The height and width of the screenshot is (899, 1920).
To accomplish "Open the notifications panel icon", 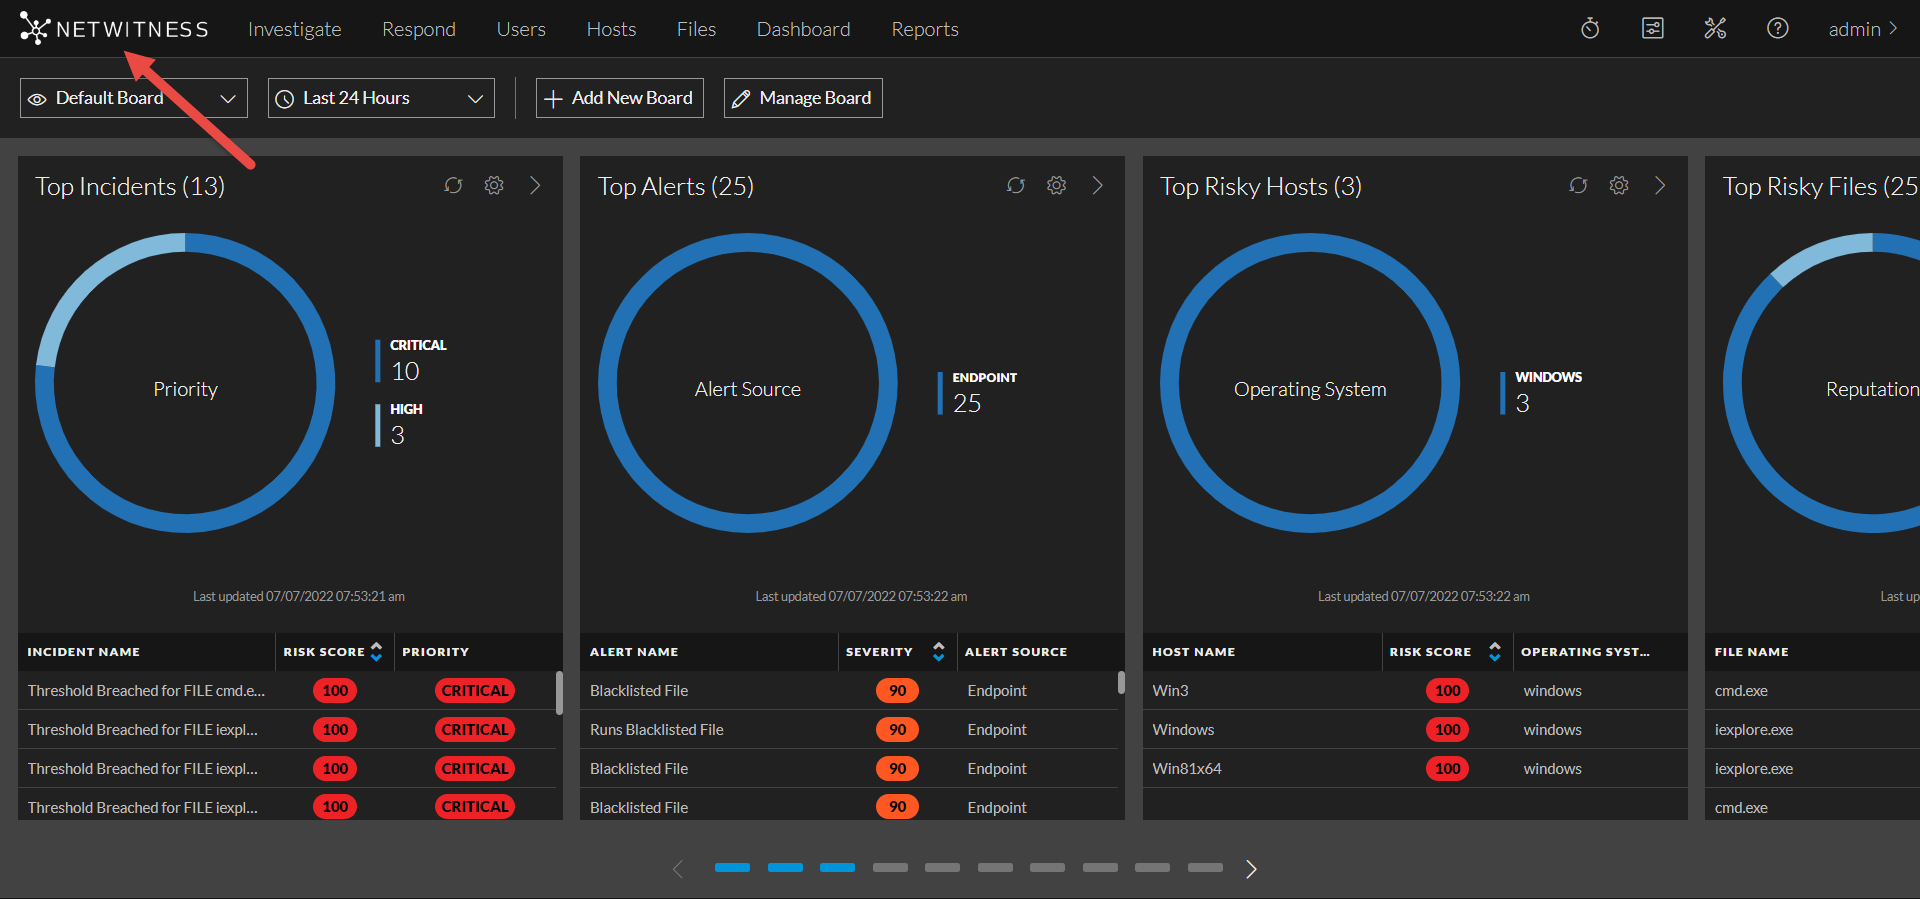I will [x=1653, y=29].
